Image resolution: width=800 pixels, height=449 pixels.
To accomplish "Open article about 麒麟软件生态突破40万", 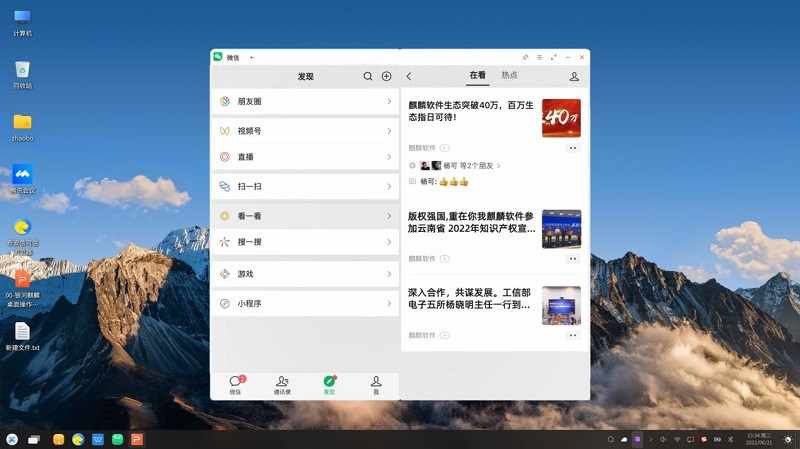I will coord(469,110).
